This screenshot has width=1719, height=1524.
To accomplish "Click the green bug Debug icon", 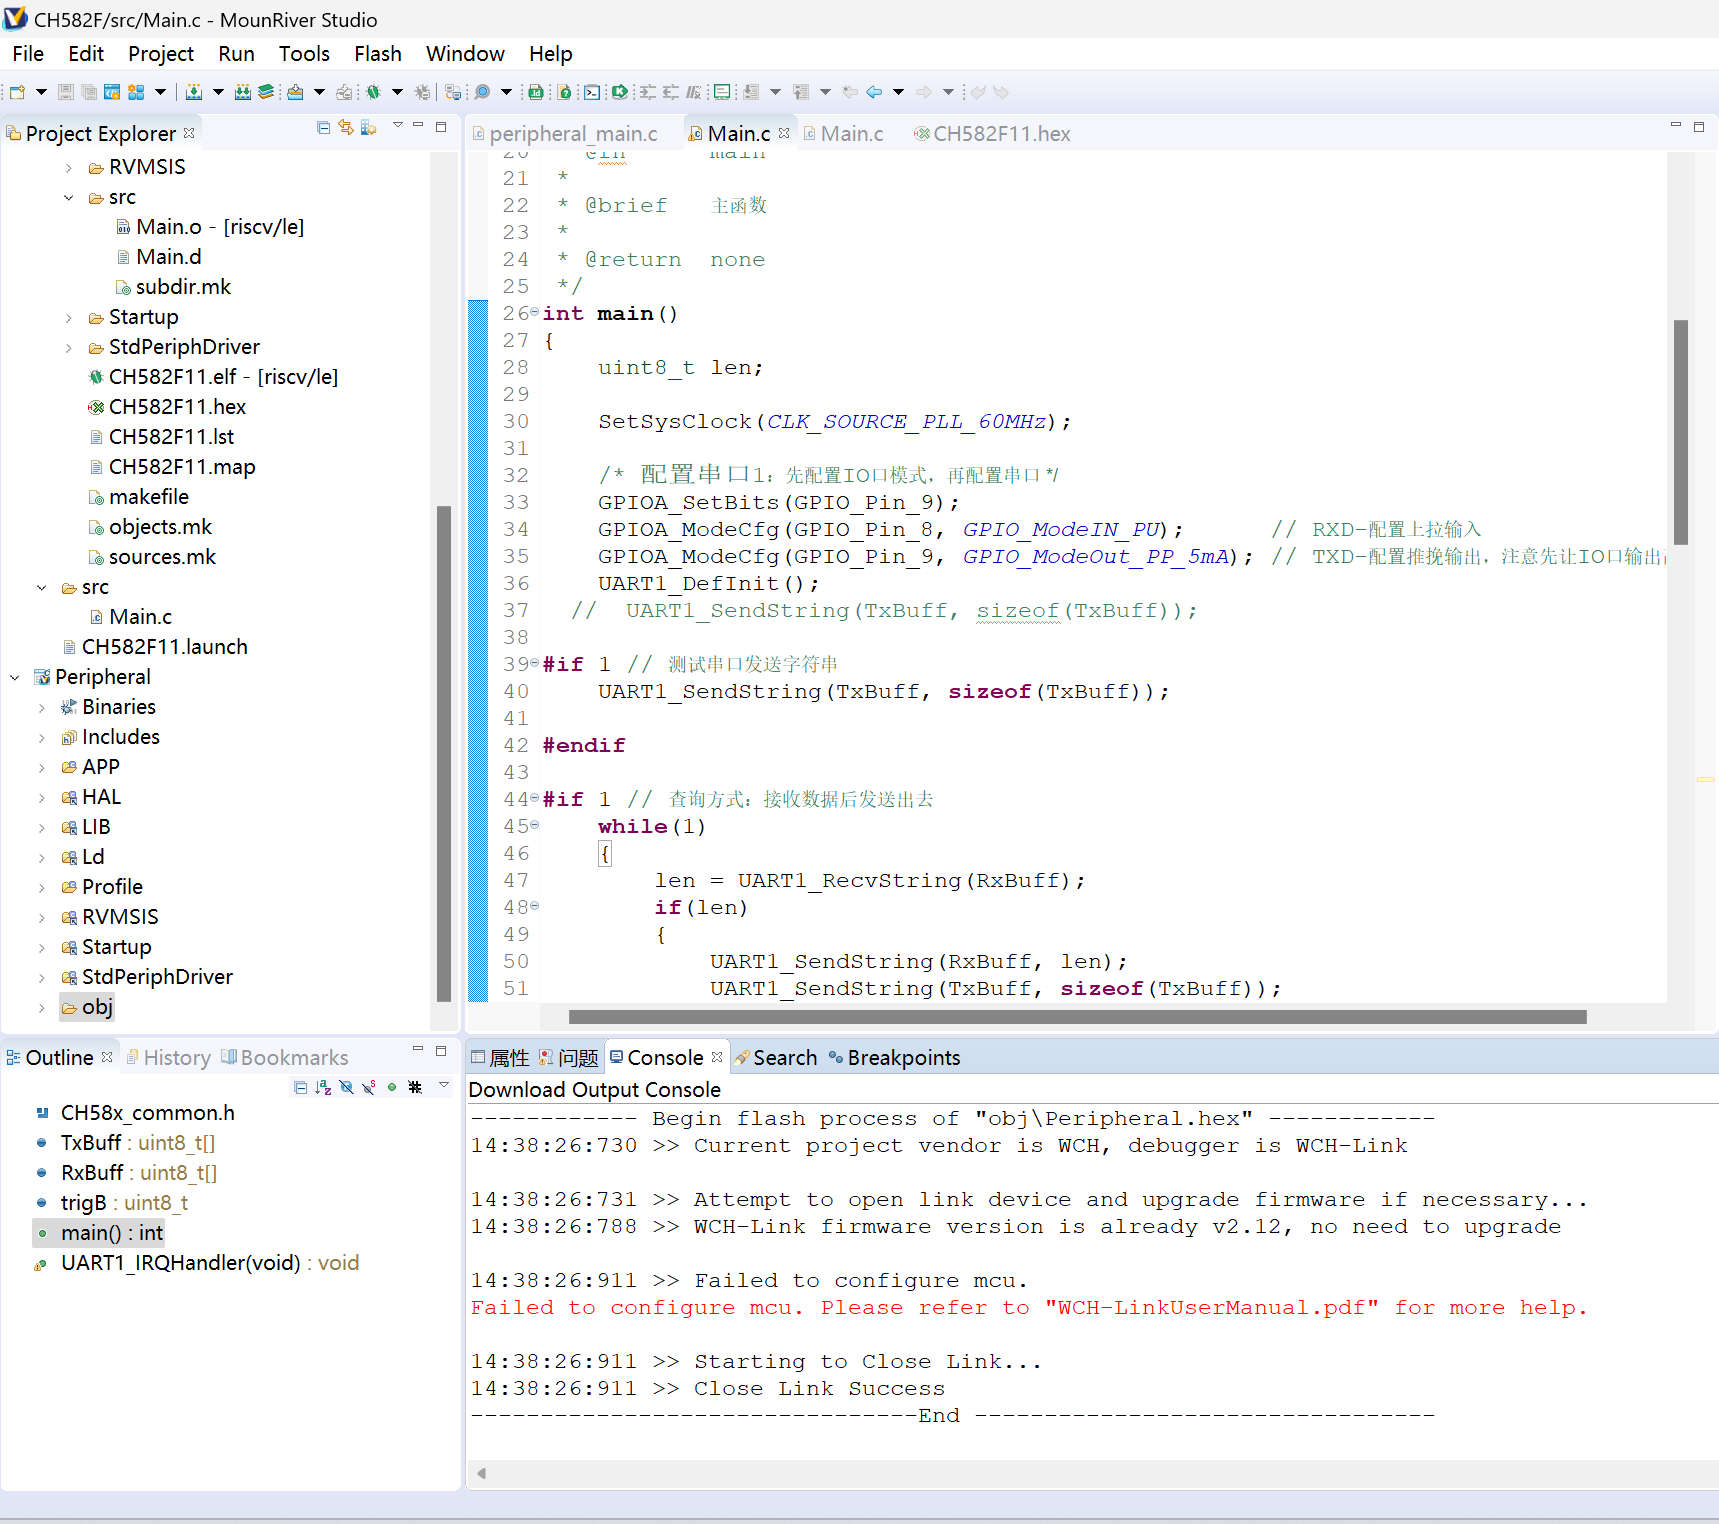I will pos(373,92).
